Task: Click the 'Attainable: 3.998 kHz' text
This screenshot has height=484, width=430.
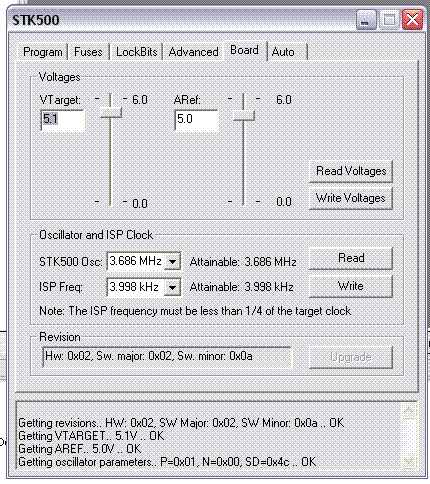Action: (x=242, y=287)
